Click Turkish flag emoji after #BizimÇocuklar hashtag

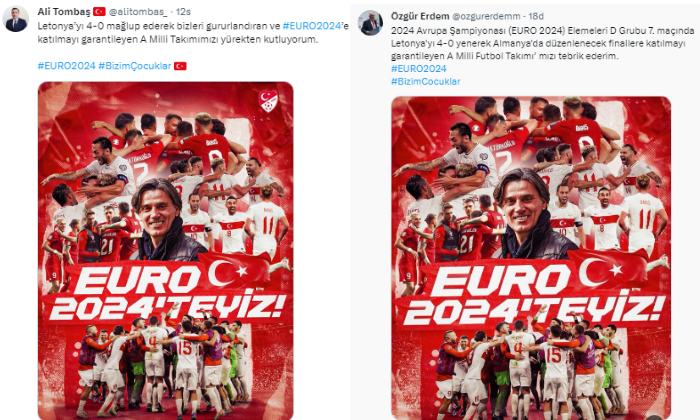coord(180,66)
